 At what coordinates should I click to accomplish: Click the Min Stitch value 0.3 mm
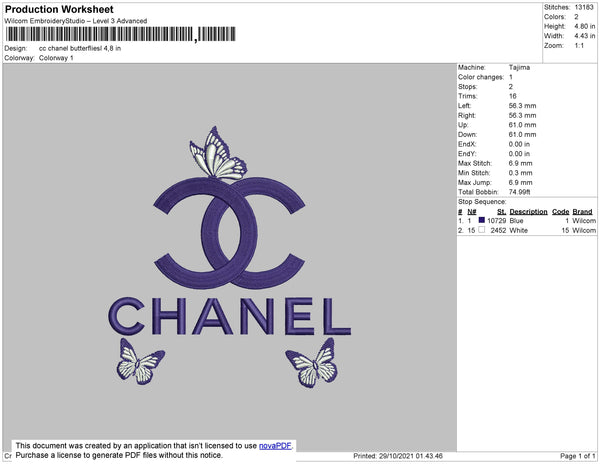(520, 173)
